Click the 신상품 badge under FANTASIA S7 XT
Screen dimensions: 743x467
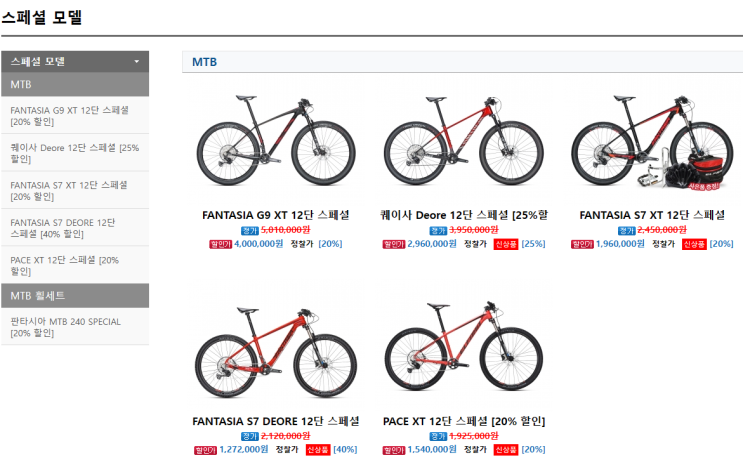coord(694,244)
